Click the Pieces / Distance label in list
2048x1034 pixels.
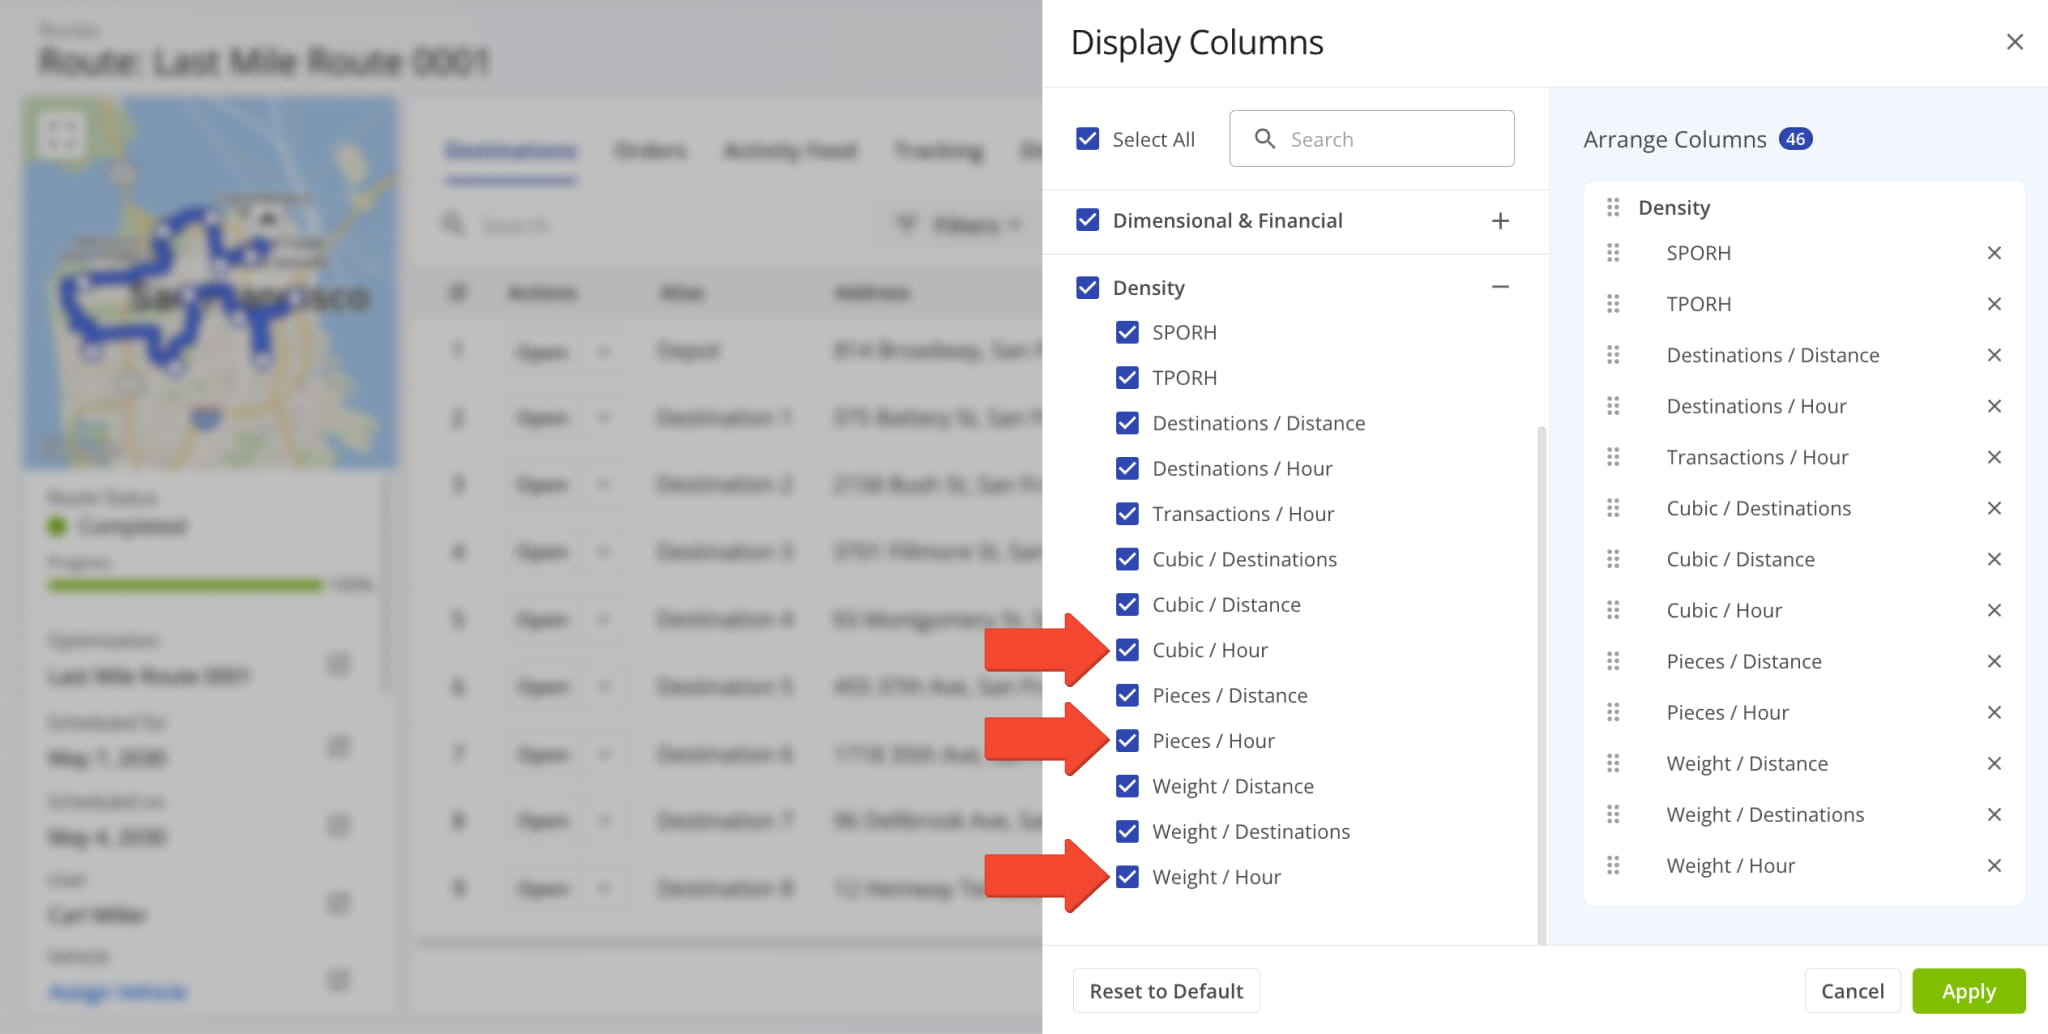tap(1229, 695)
